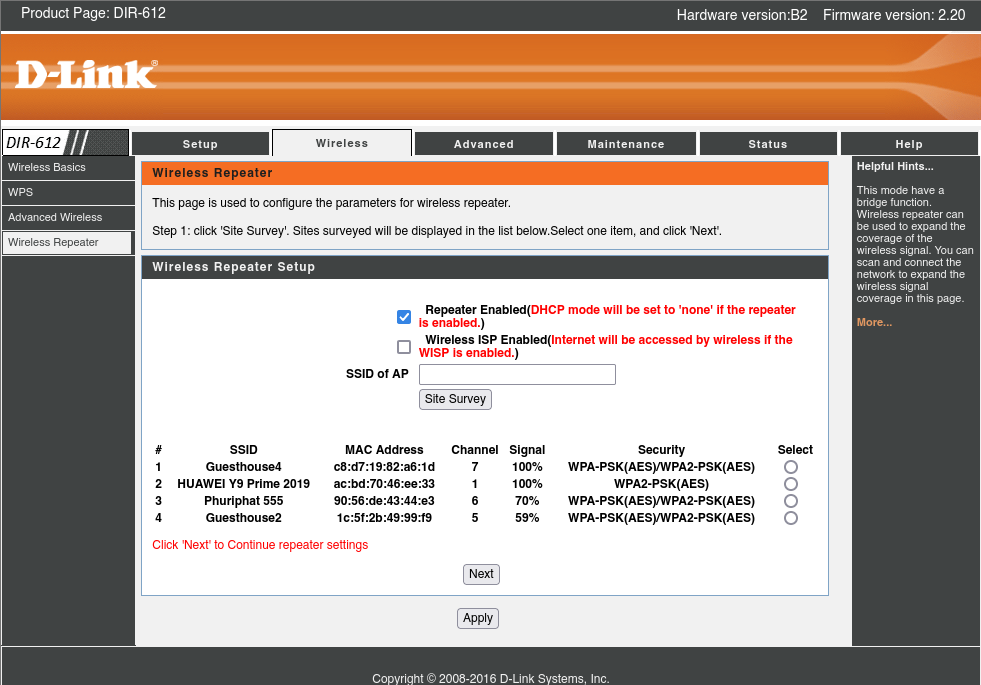Select the HUAWEI Y9 Prime 2019 radio button

click(791, 484)
